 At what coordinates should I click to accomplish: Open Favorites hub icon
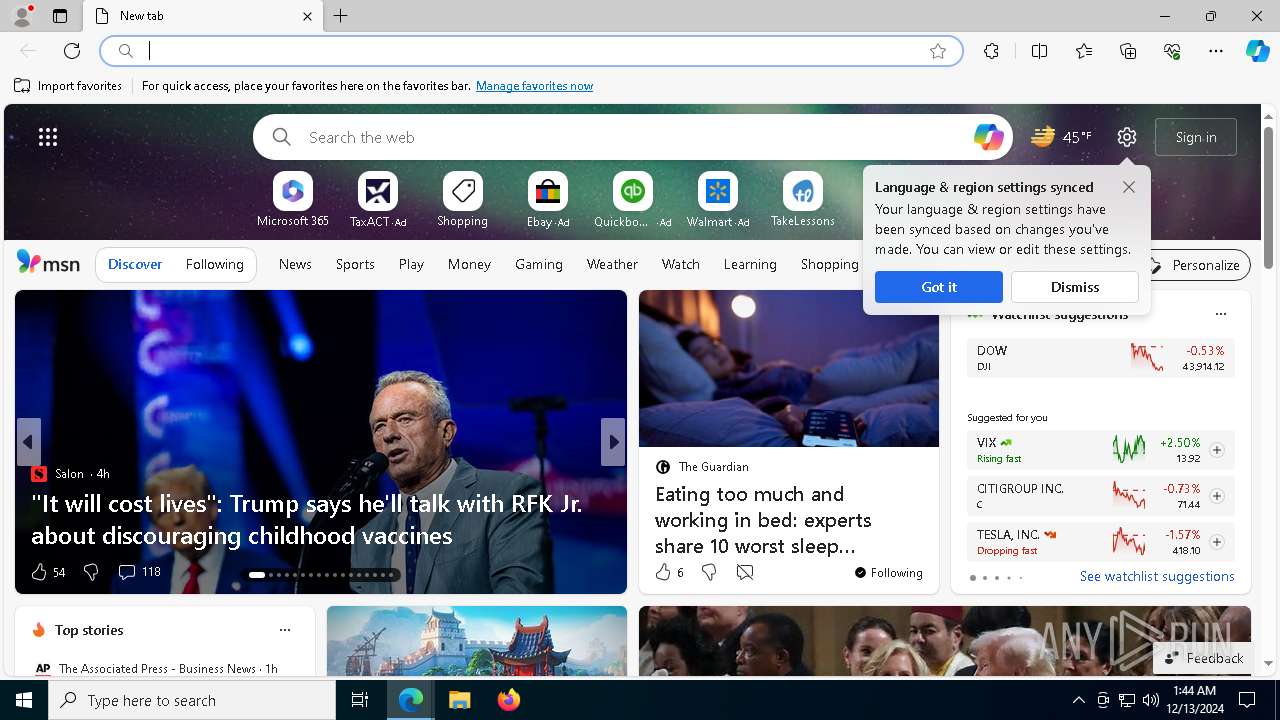click(x=1084, y=51)
